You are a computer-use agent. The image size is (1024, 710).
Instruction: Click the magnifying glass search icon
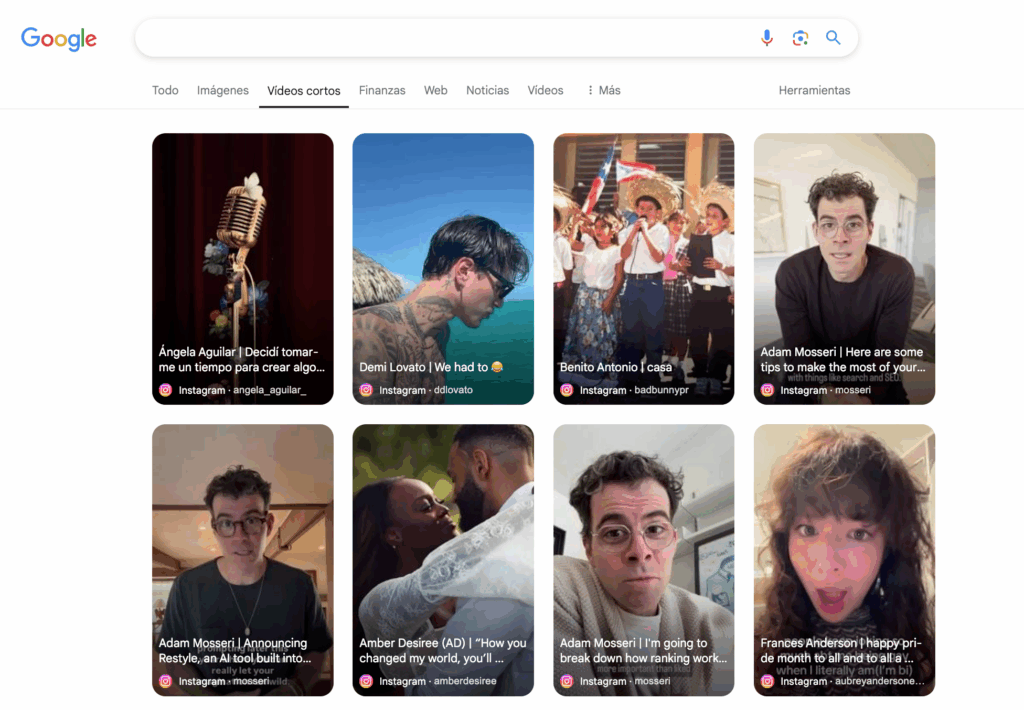point(833,38)
